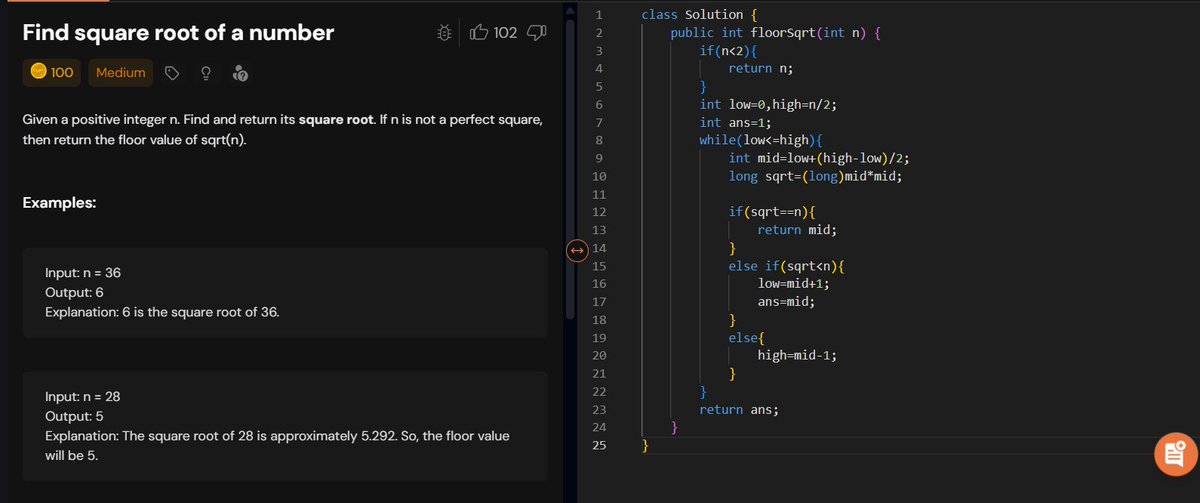The width and height of the screenshot is (1200, 503).
Task: Report a bug with the bug icon
Action: (x=447, y=33)
